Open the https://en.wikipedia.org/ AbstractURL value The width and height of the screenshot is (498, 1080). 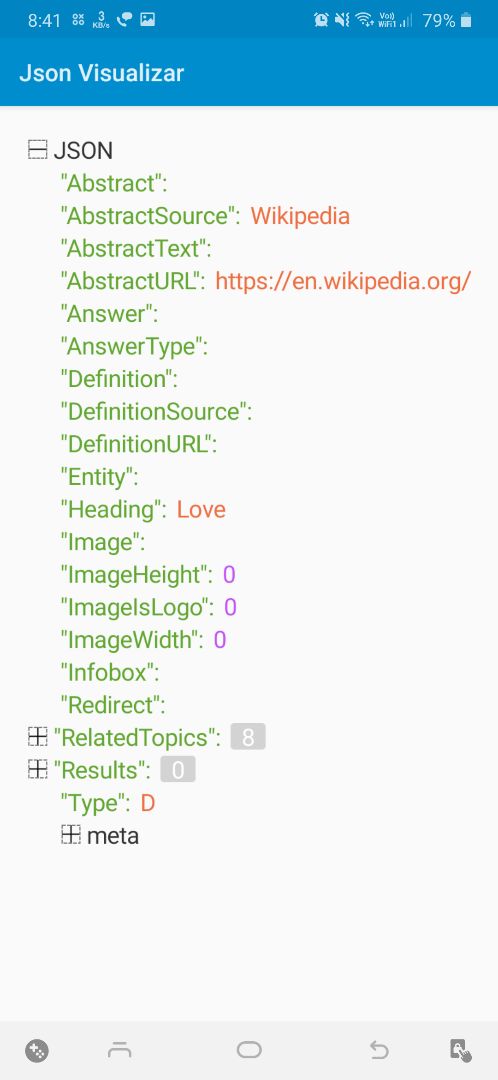343,281
